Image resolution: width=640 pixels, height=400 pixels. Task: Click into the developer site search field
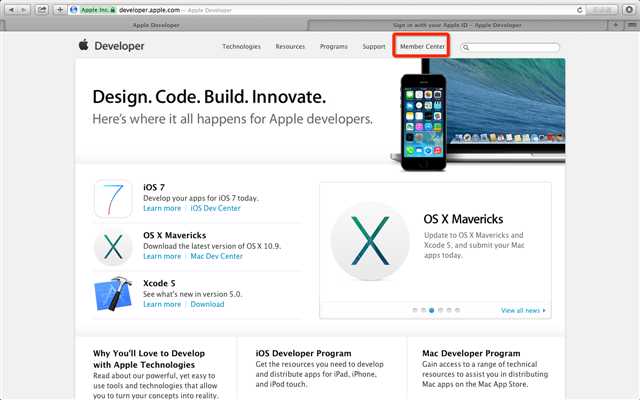(510, 47)
